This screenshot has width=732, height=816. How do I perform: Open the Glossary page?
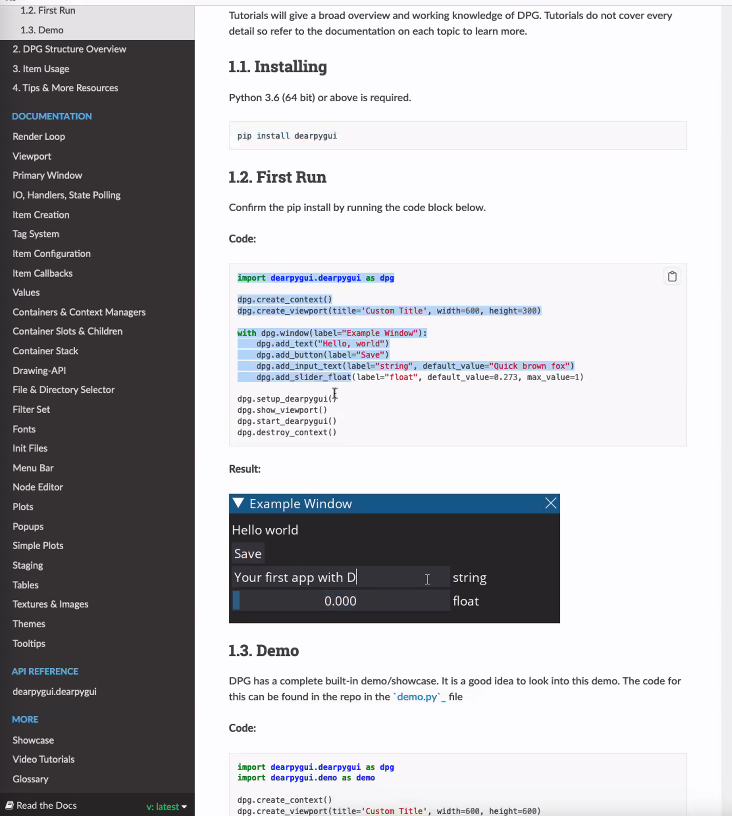[30, 779]
